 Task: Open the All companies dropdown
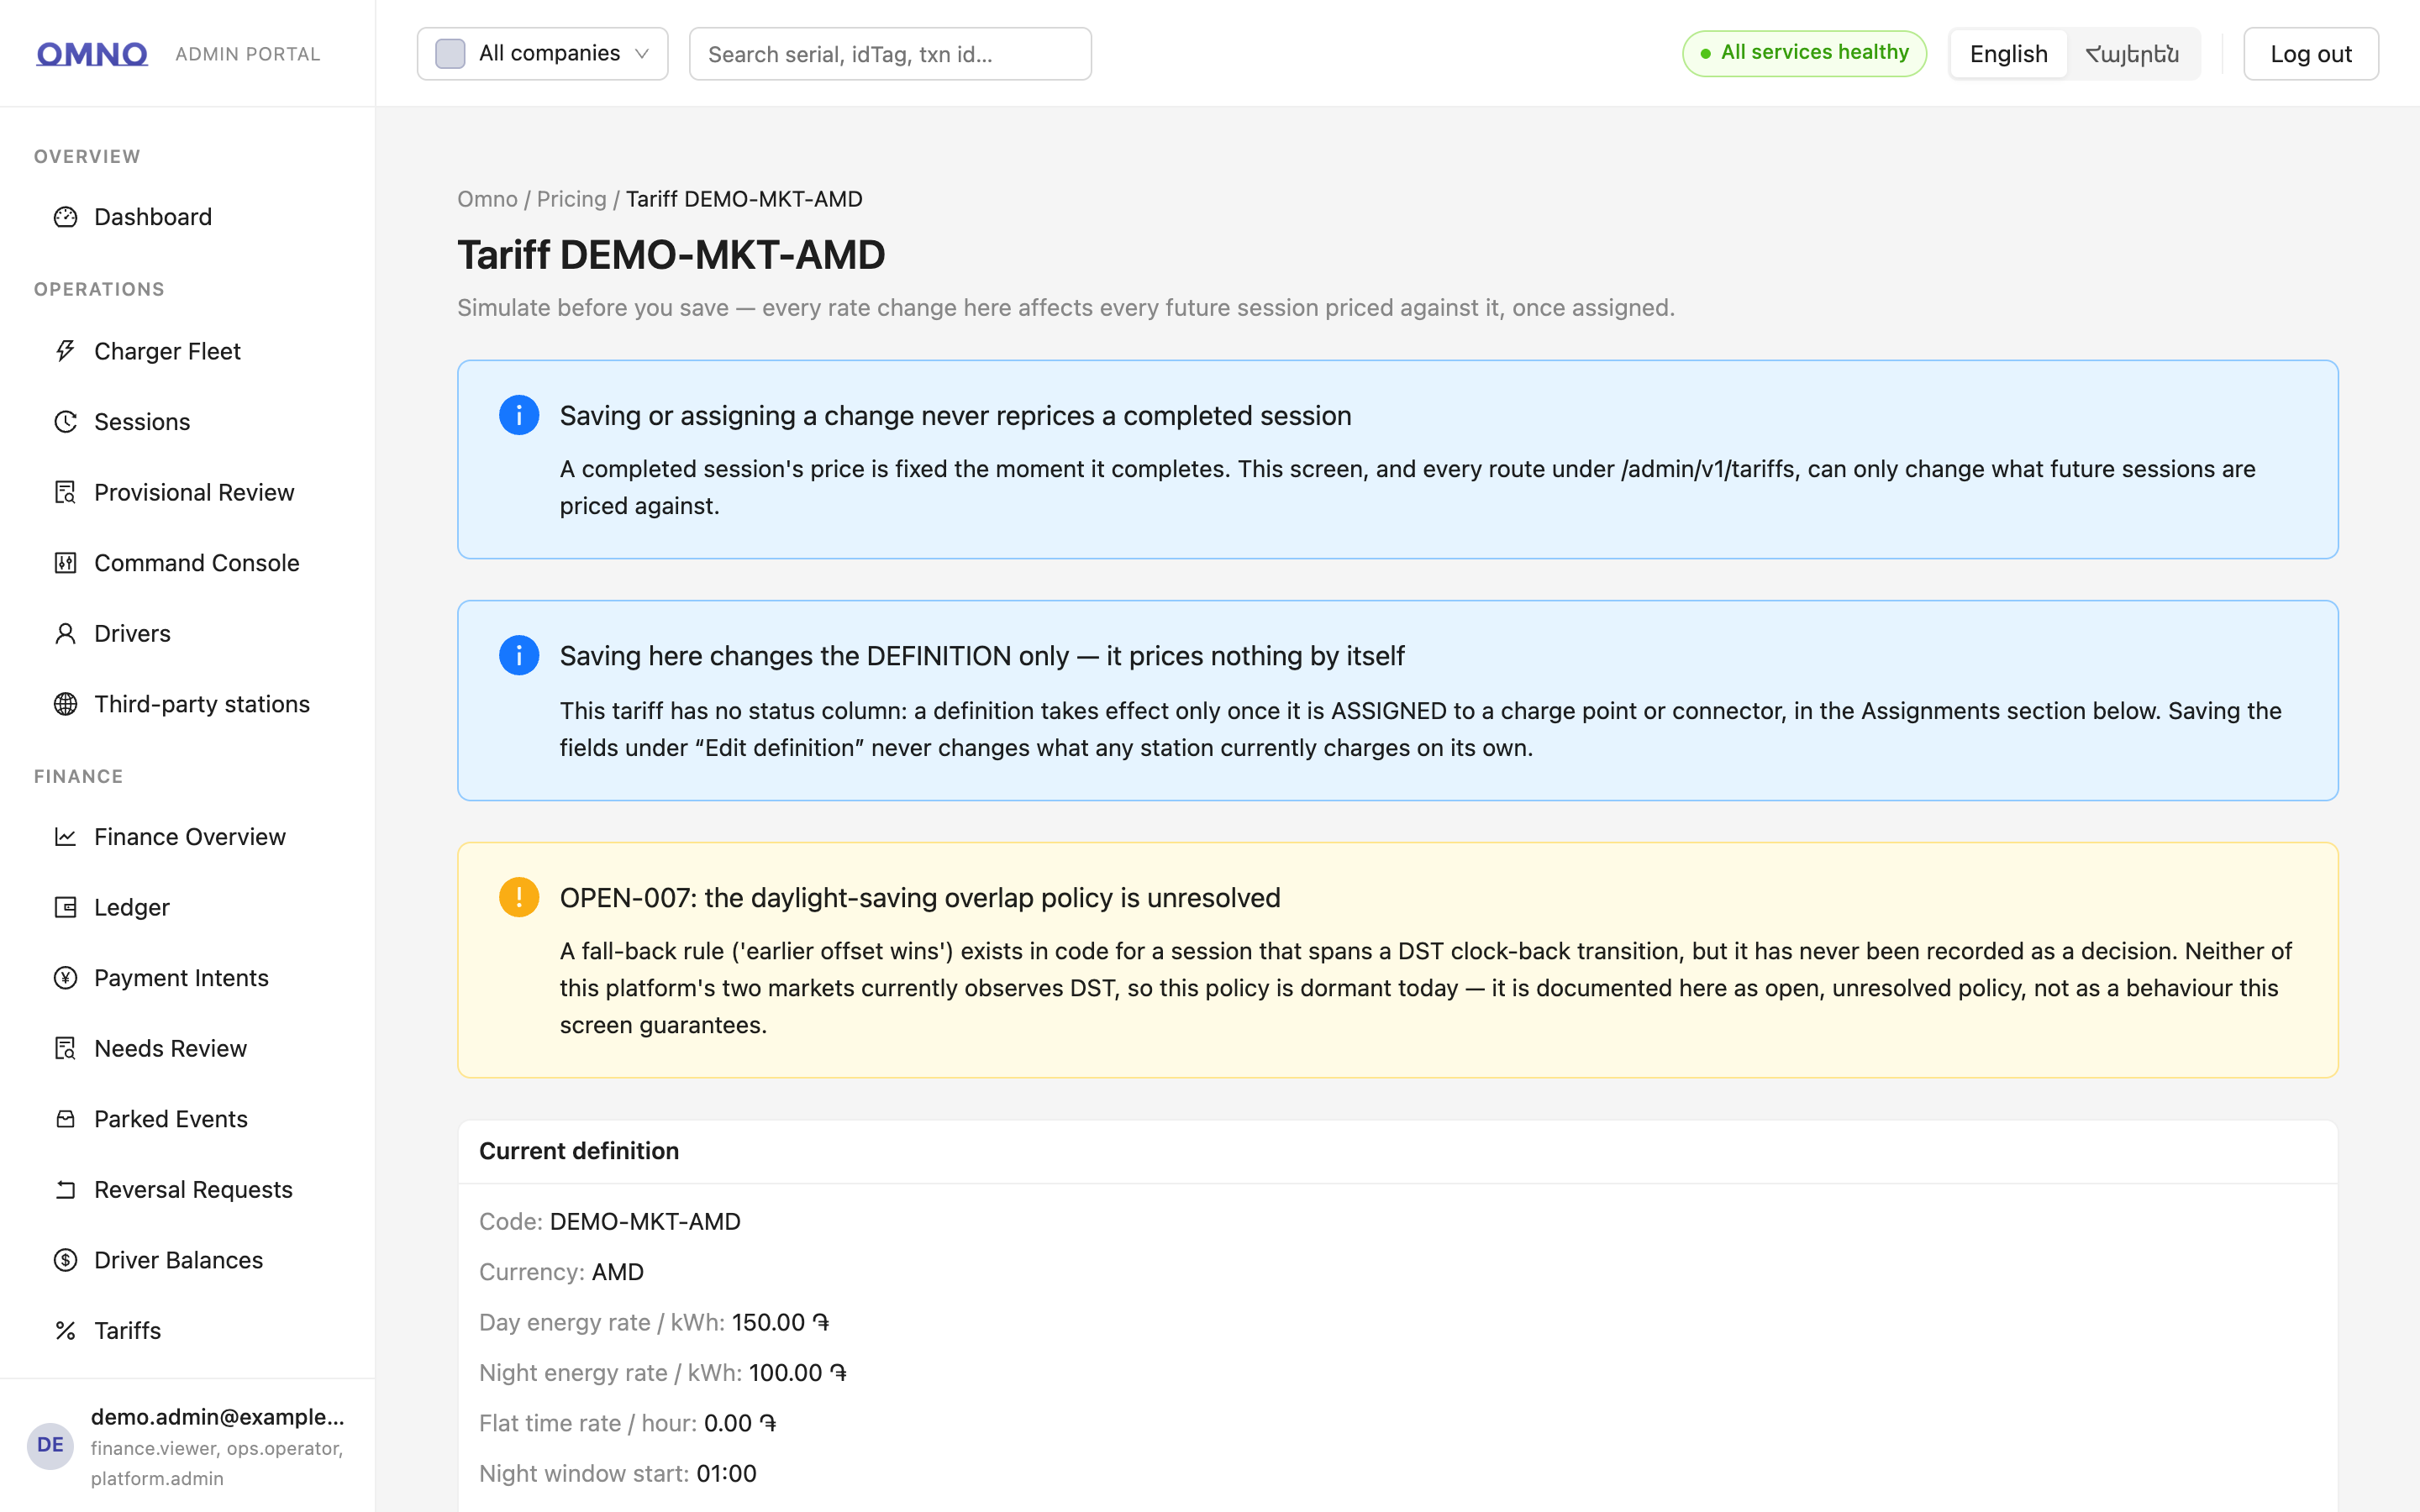tap(542, 54)
